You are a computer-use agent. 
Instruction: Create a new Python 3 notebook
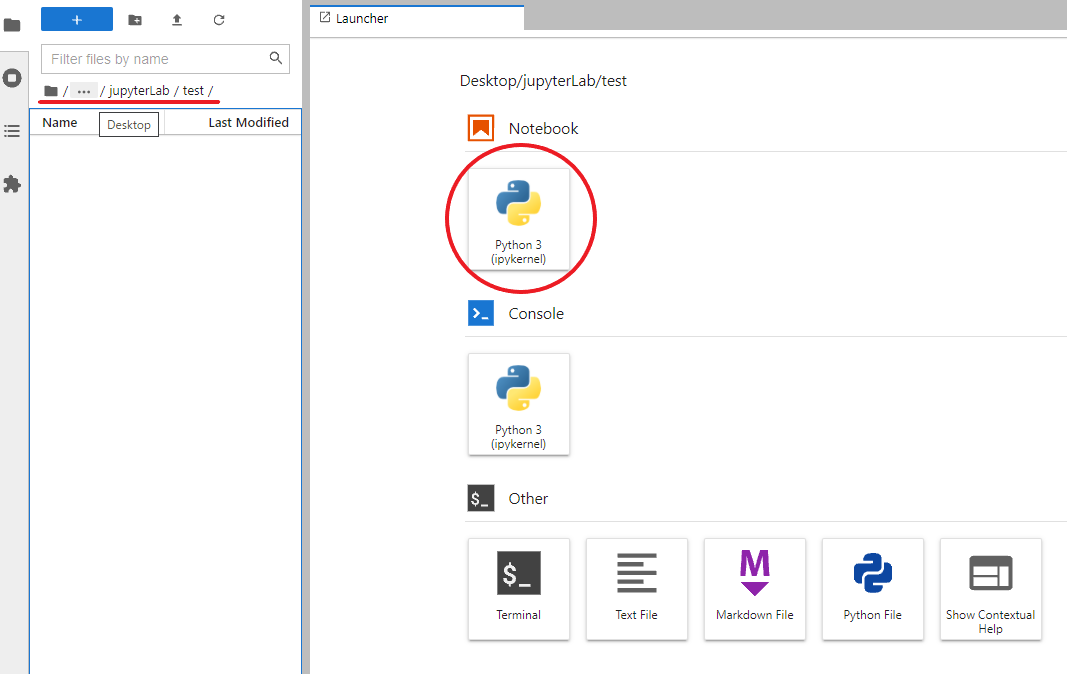tap(519, 218)
